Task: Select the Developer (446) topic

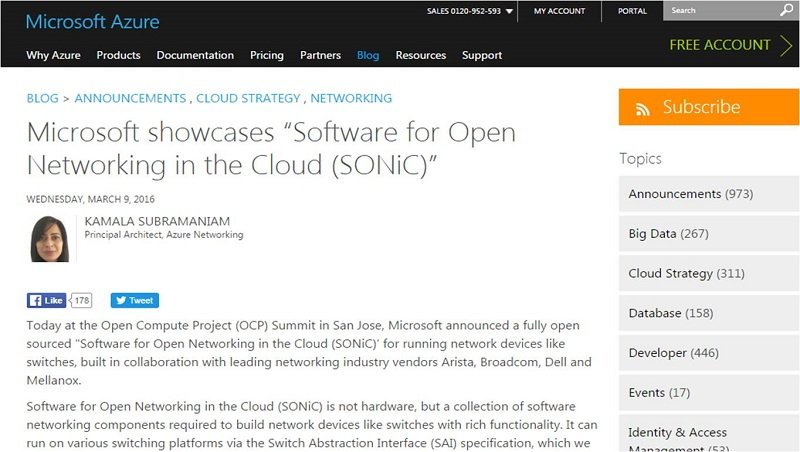Action: 709,353
